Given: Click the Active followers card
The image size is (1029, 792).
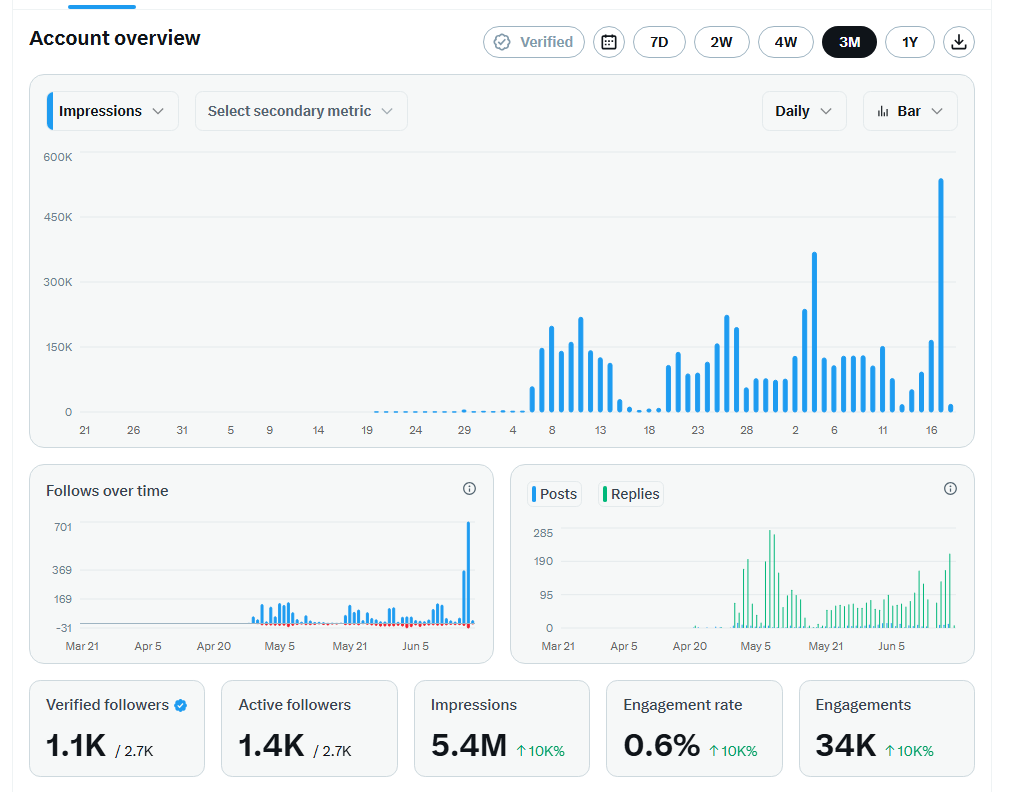Looking at the screenshot, I should (309, 728).
